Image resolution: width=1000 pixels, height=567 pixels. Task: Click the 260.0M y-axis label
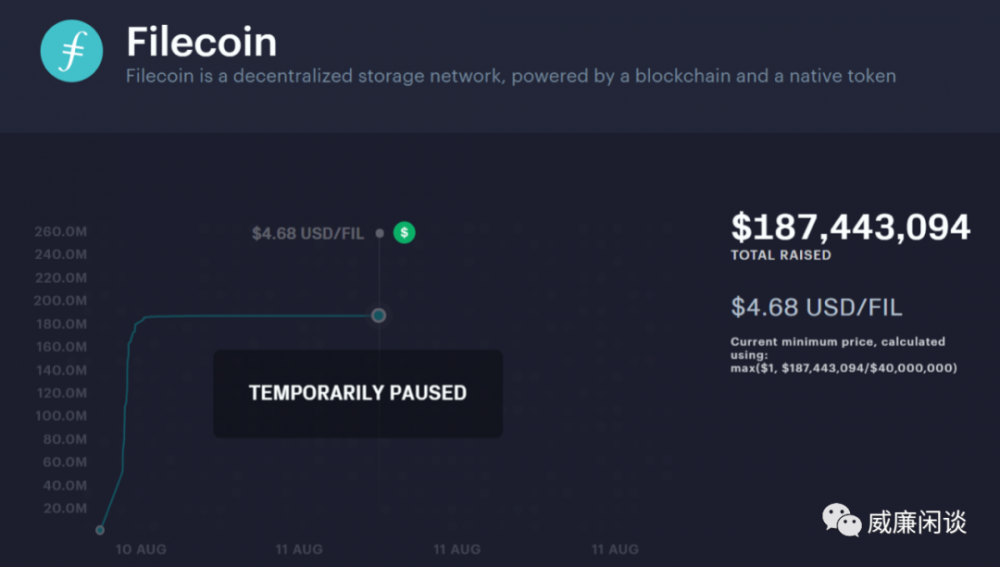pyautogui.click(x=61, y=231)
